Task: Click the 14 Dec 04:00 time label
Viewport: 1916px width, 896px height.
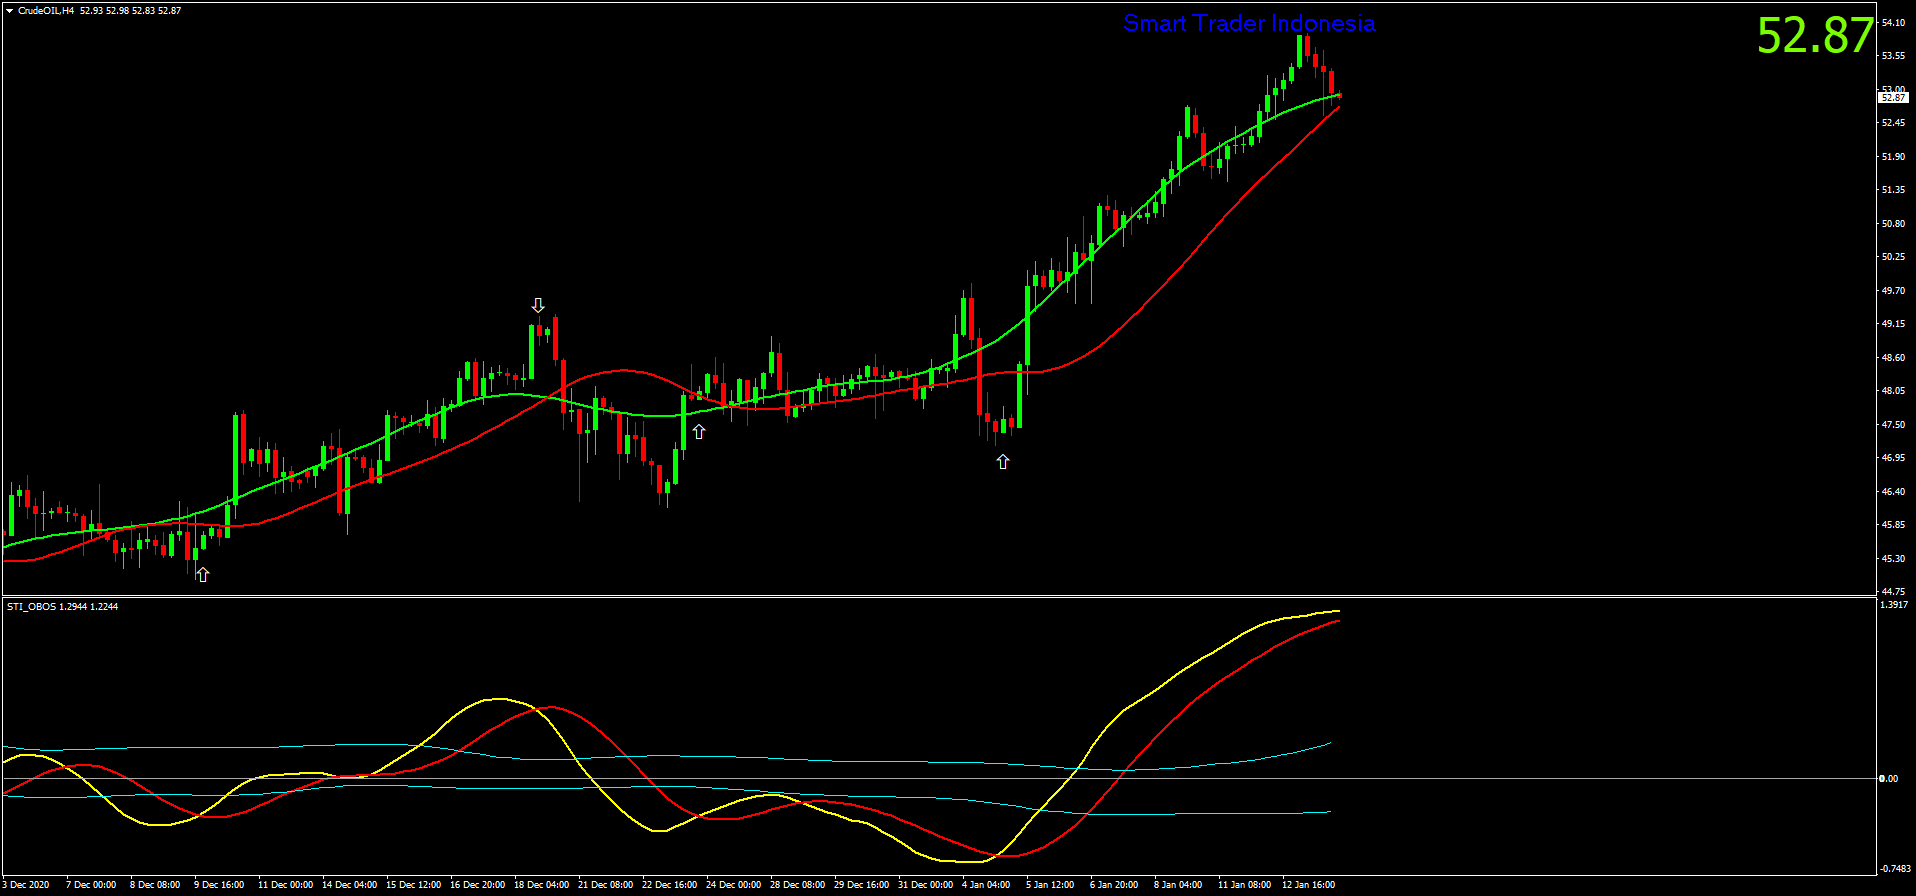Action: 349,885
